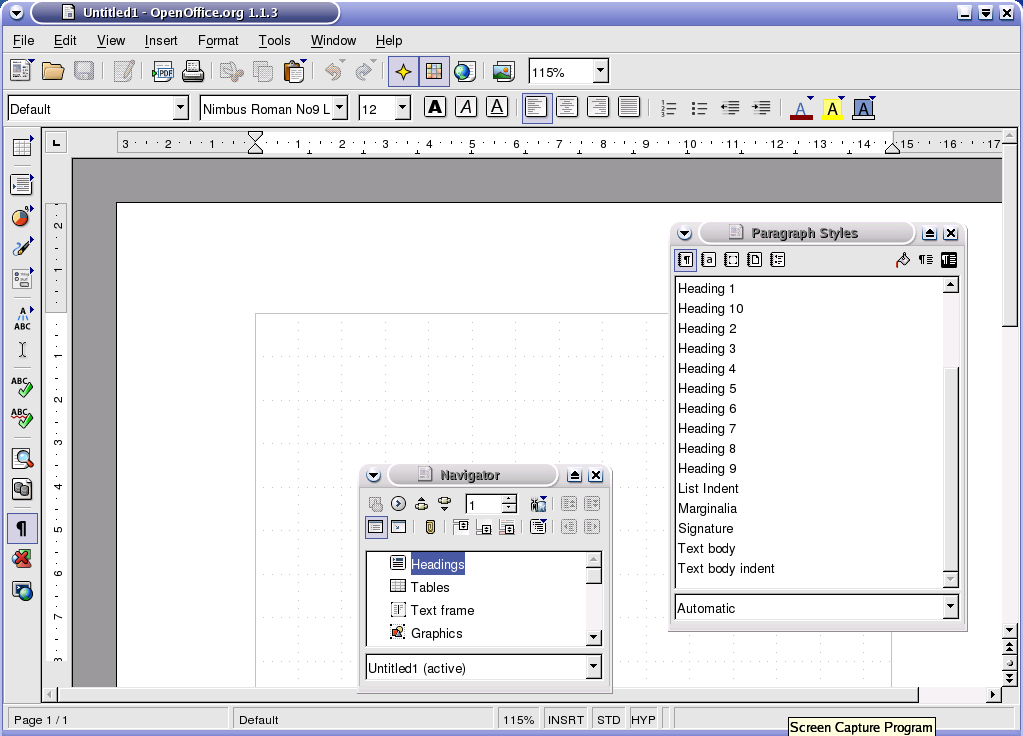Apply paragraph Background color swatch

863,108
